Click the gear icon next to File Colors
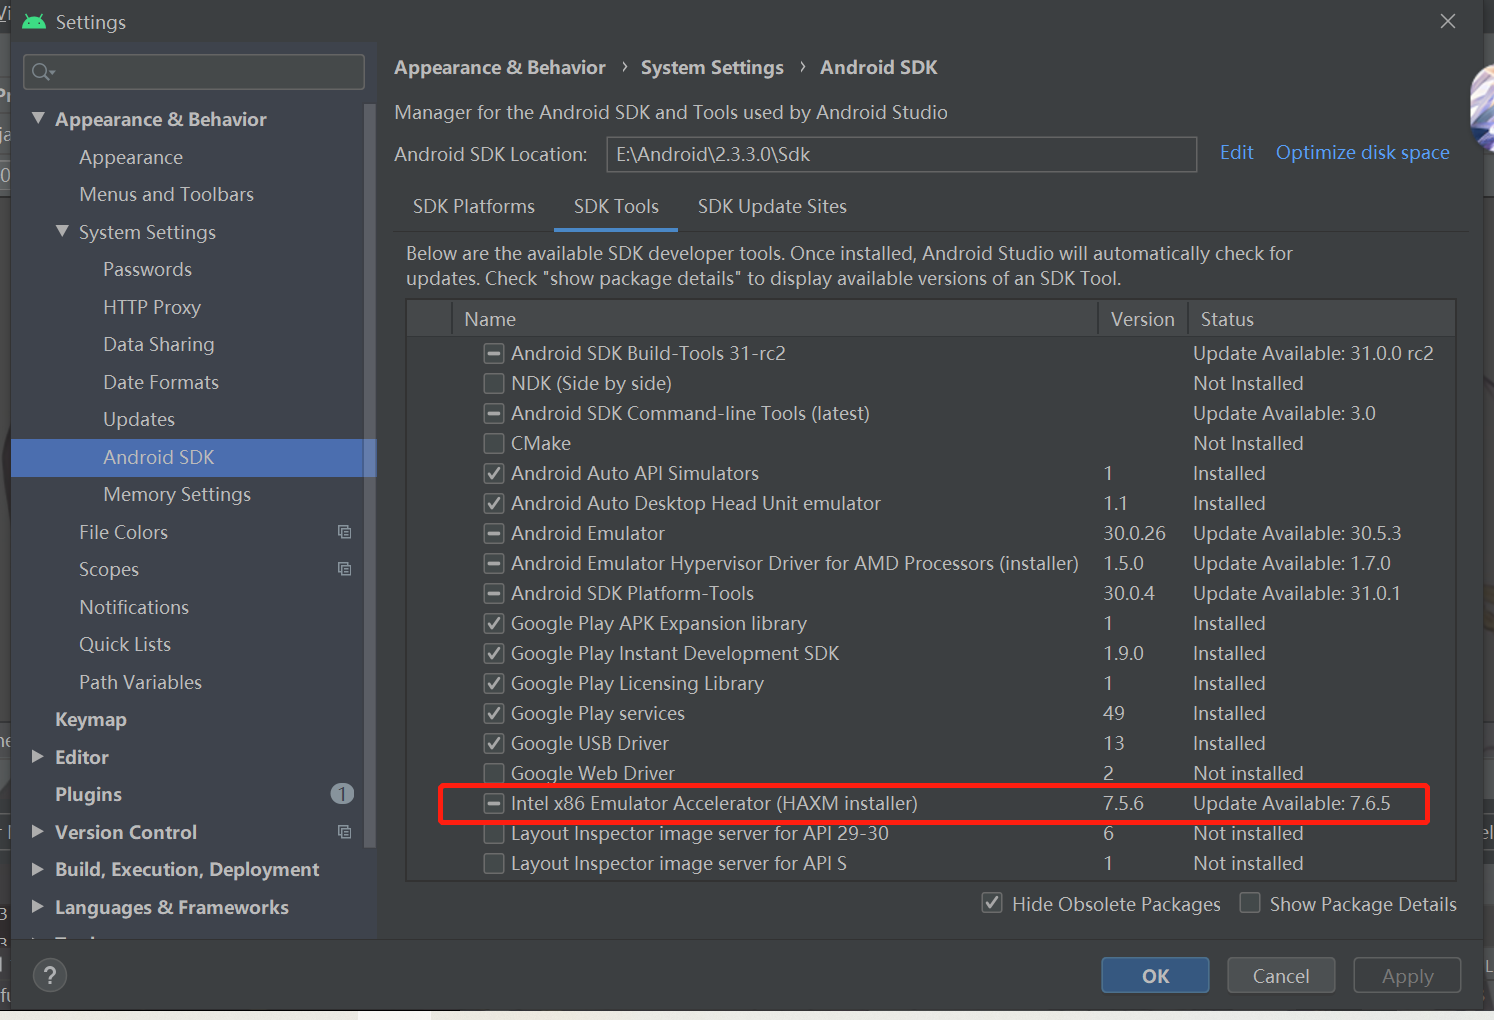The image size is (1494, 1020). click(x=344, y=531)
